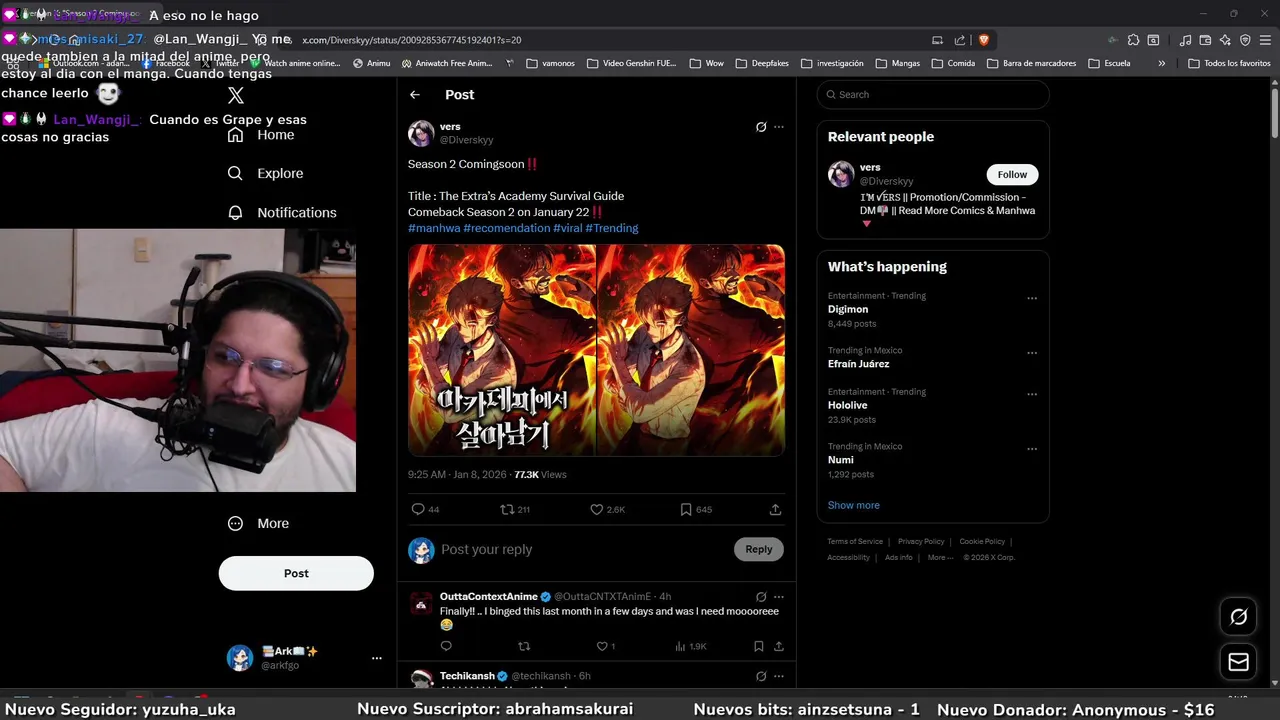1280x720 pixels.
Task: Click the gray Reply button
Action: coord(759,549)
